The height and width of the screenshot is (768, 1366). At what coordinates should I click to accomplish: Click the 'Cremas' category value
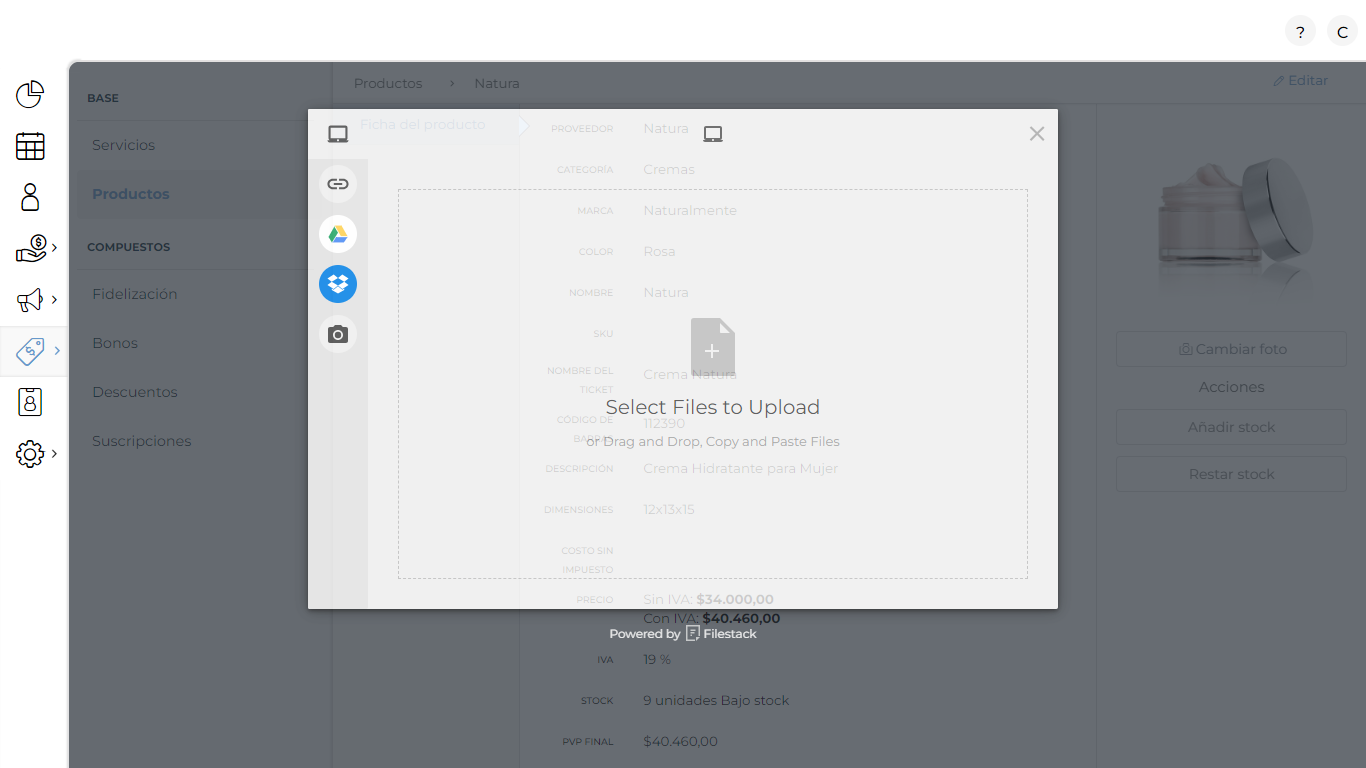(668, 169)
